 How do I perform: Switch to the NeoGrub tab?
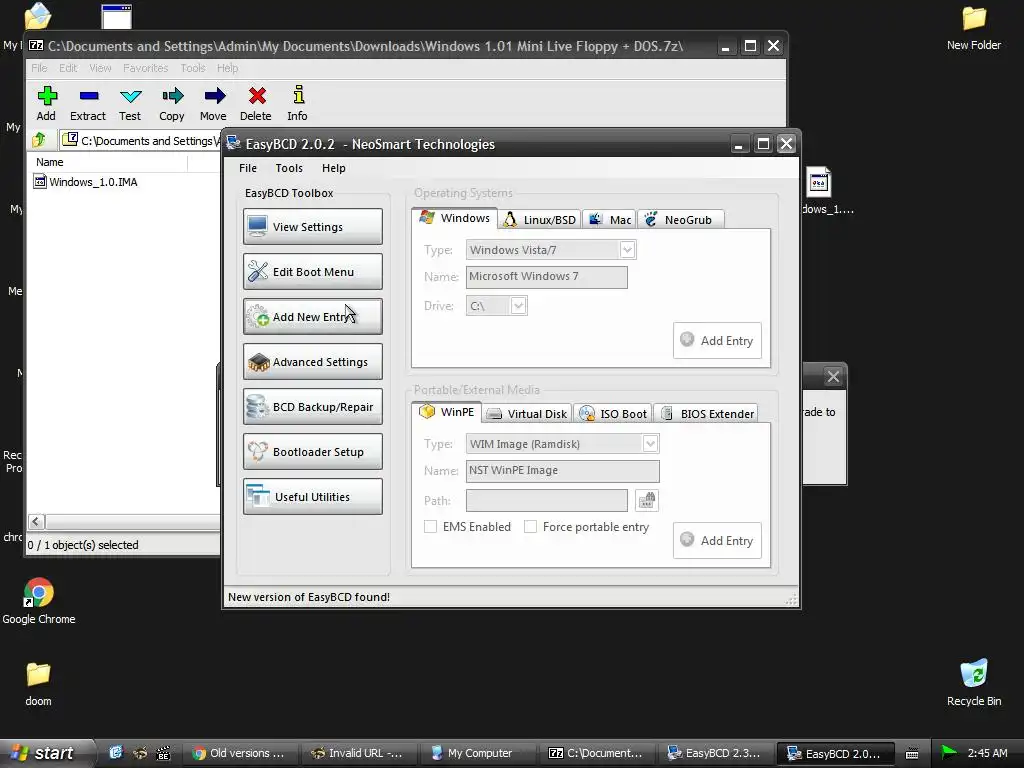680,219
